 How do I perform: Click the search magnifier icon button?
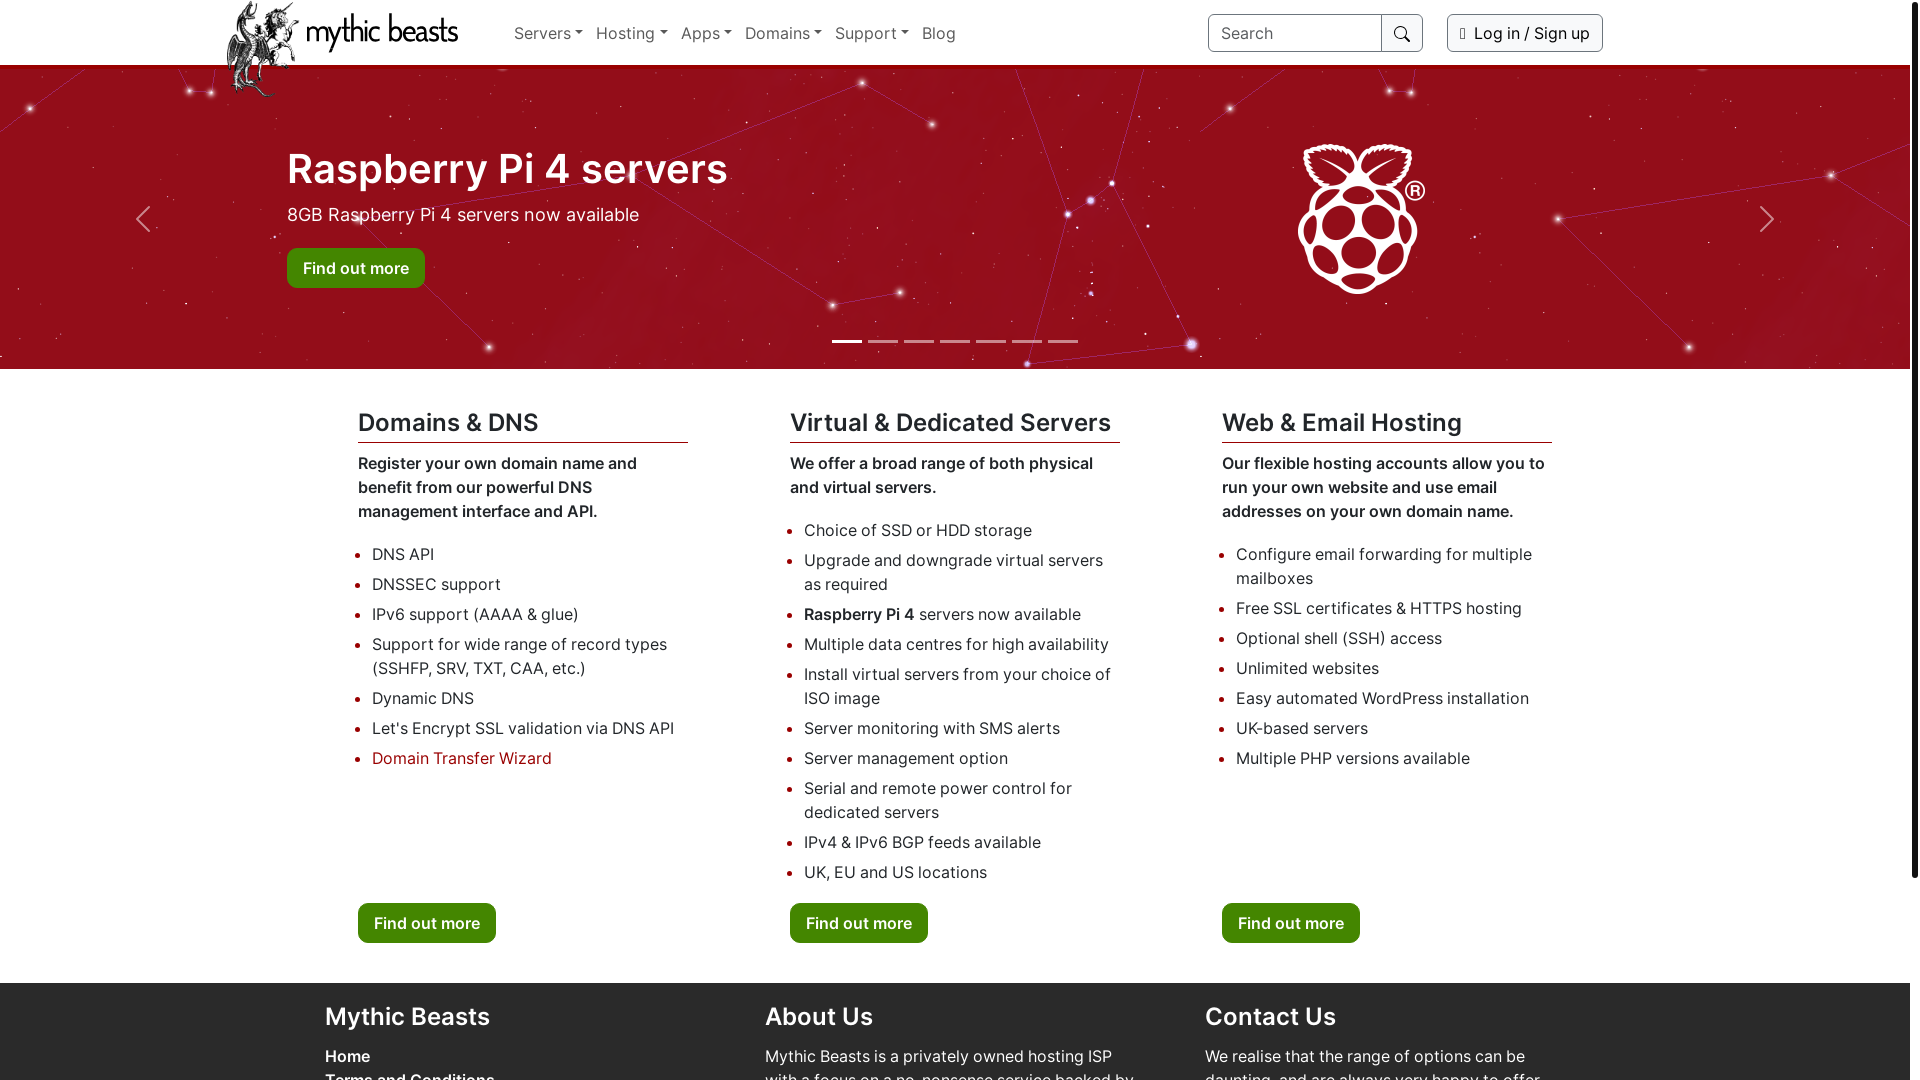[x=1401, y=33]
